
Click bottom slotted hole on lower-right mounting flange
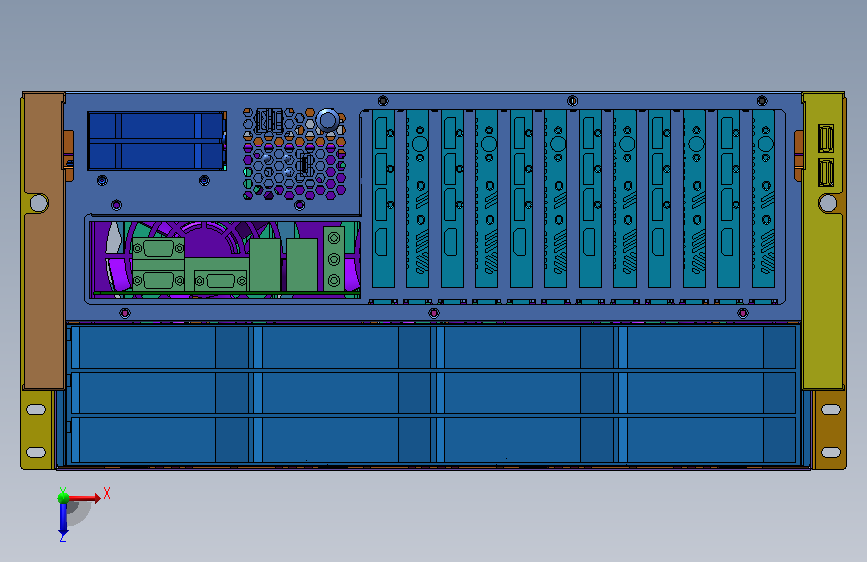[x=831, y=452]
